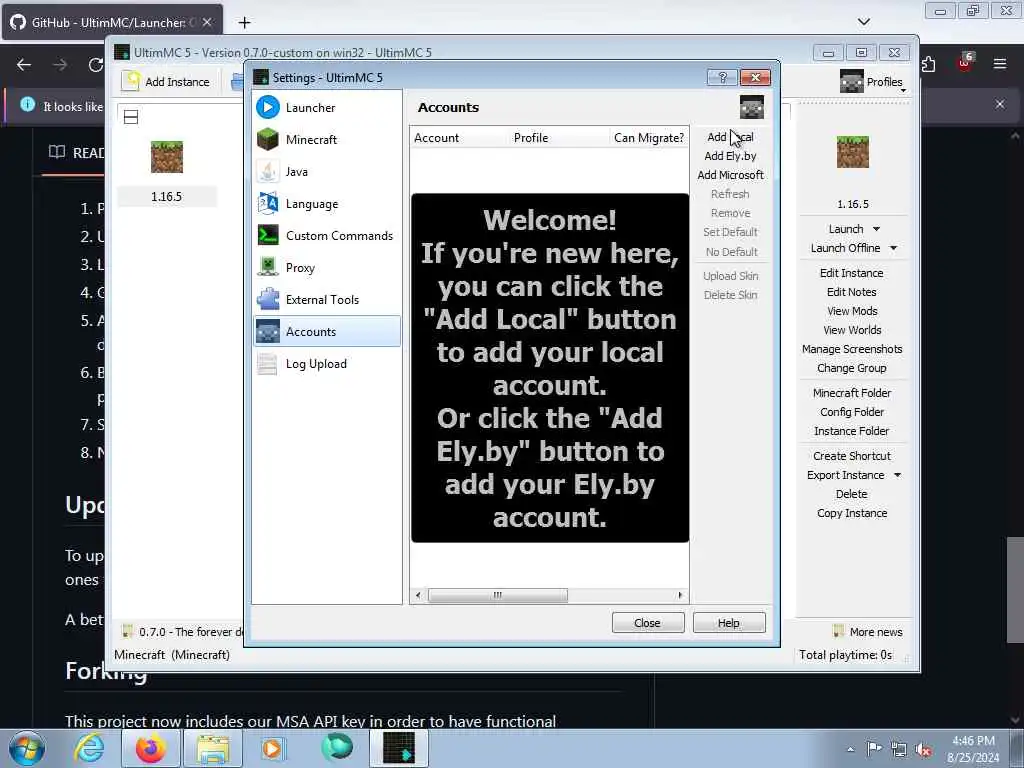1024x768 pixels.
Task: Open the Config Folder
Action: click(852, 411)
